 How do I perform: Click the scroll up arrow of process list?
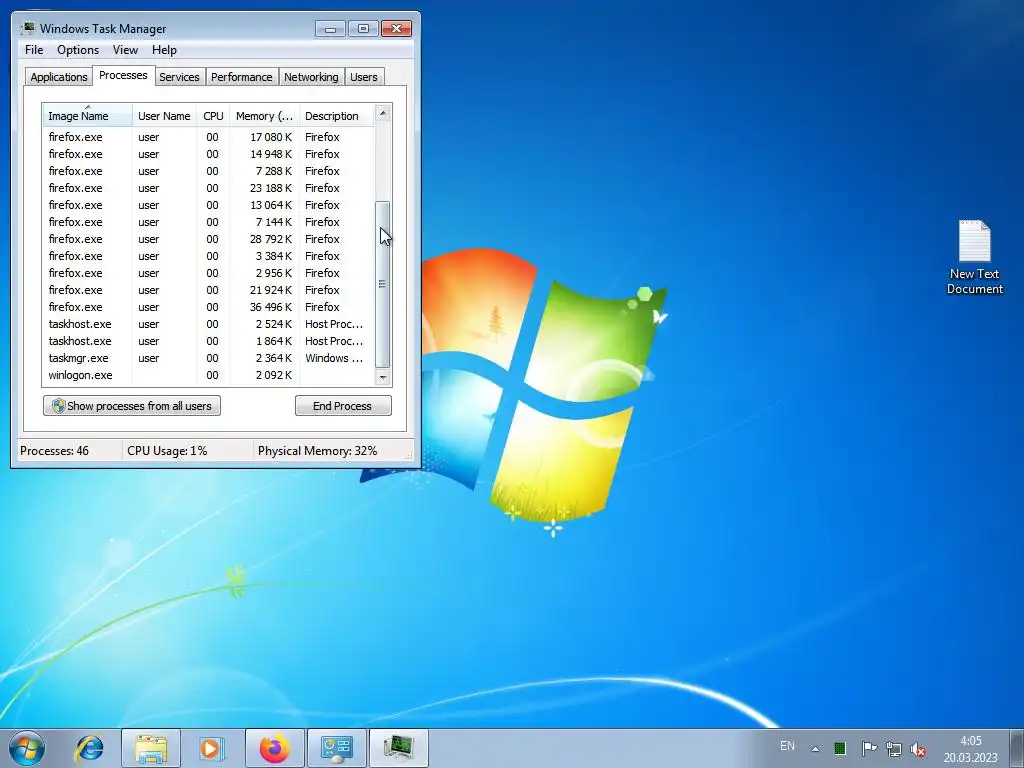pyautogui.click(x=383, y=113)
